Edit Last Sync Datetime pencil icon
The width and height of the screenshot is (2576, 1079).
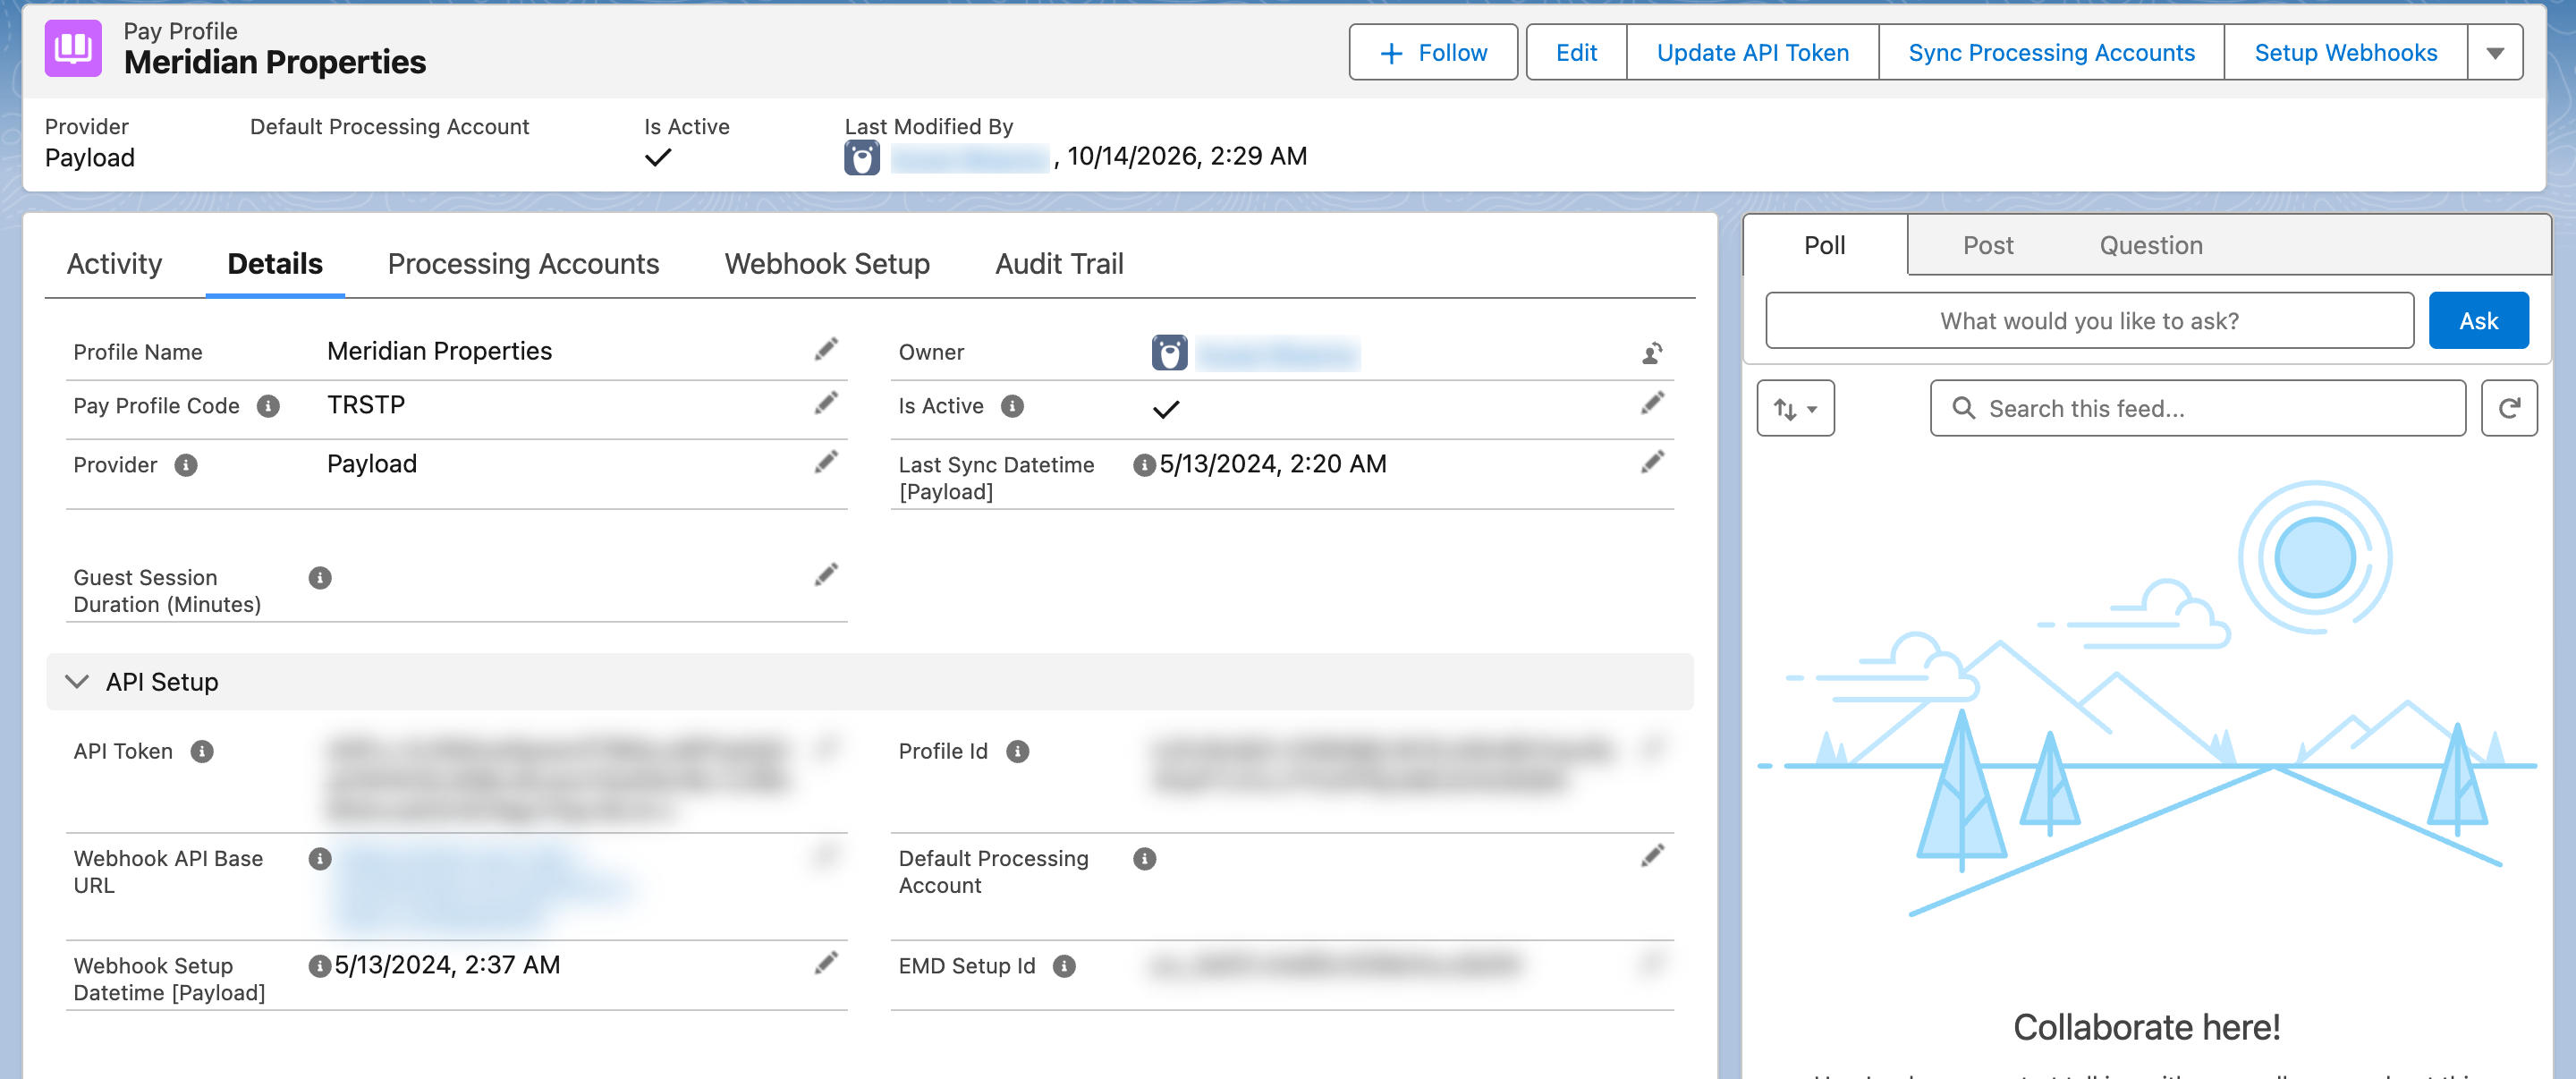(x=1652, y=462)
